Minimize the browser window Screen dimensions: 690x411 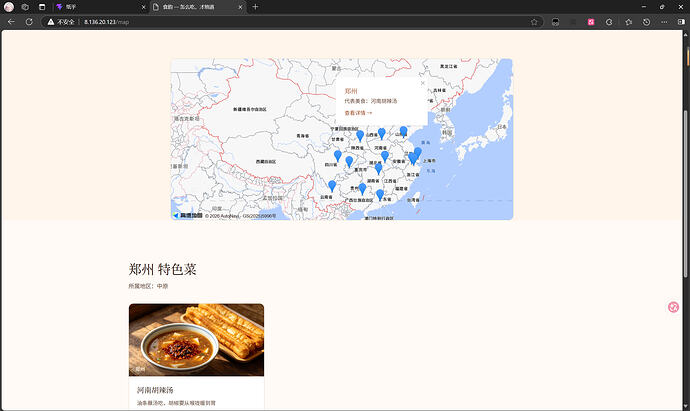644,7
